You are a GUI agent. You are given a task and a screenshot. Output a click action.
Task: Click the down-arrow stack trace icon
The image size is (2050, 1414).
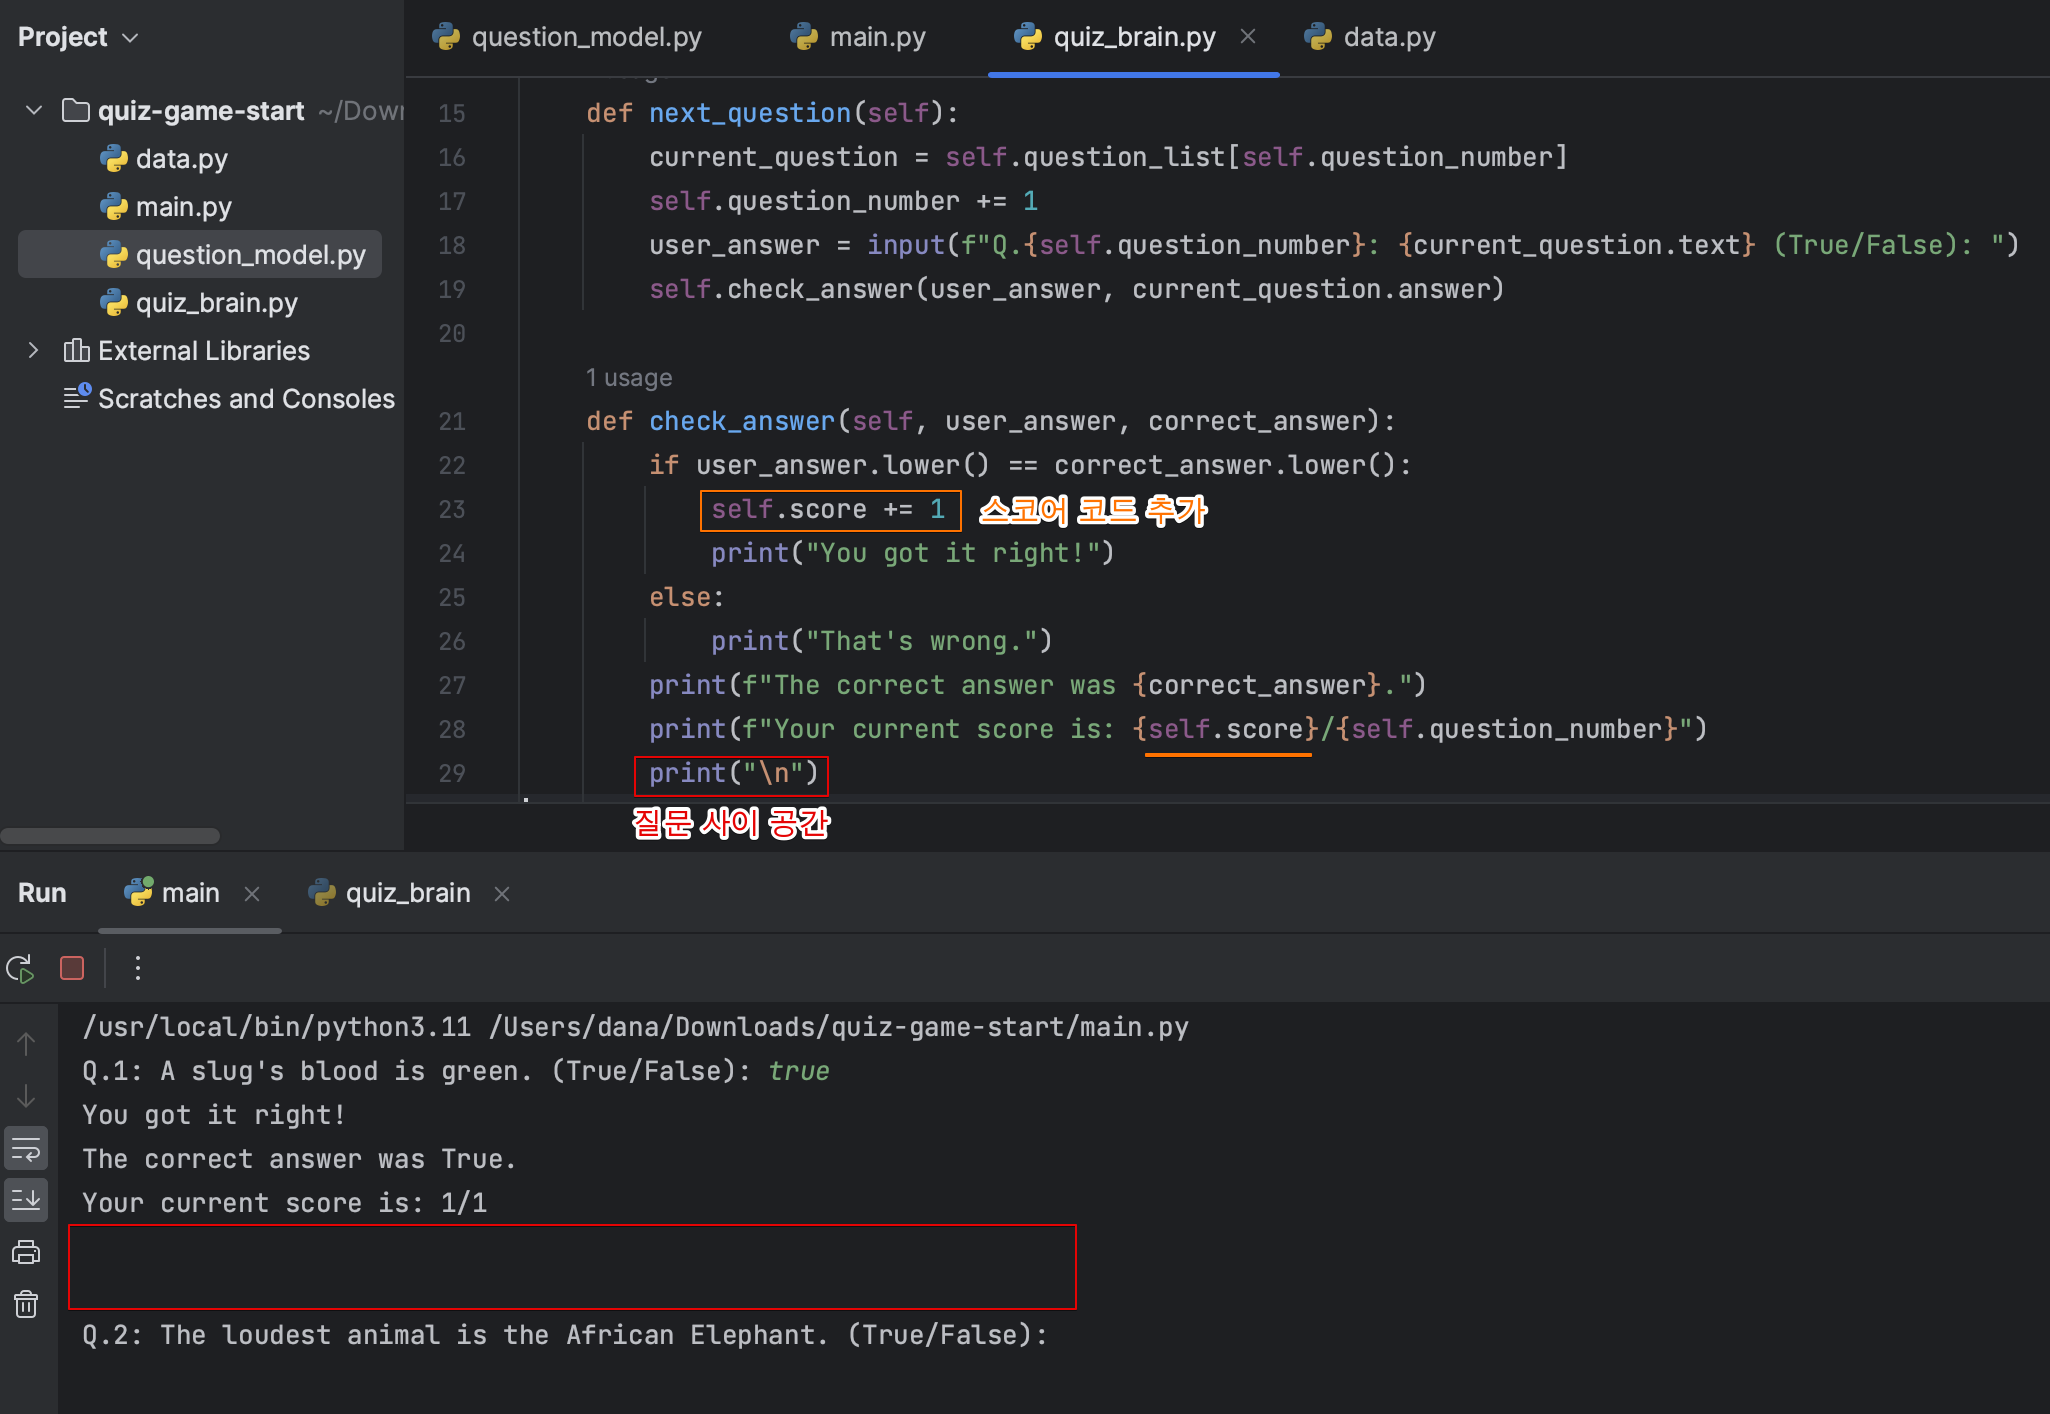(x=26, y=1096)
